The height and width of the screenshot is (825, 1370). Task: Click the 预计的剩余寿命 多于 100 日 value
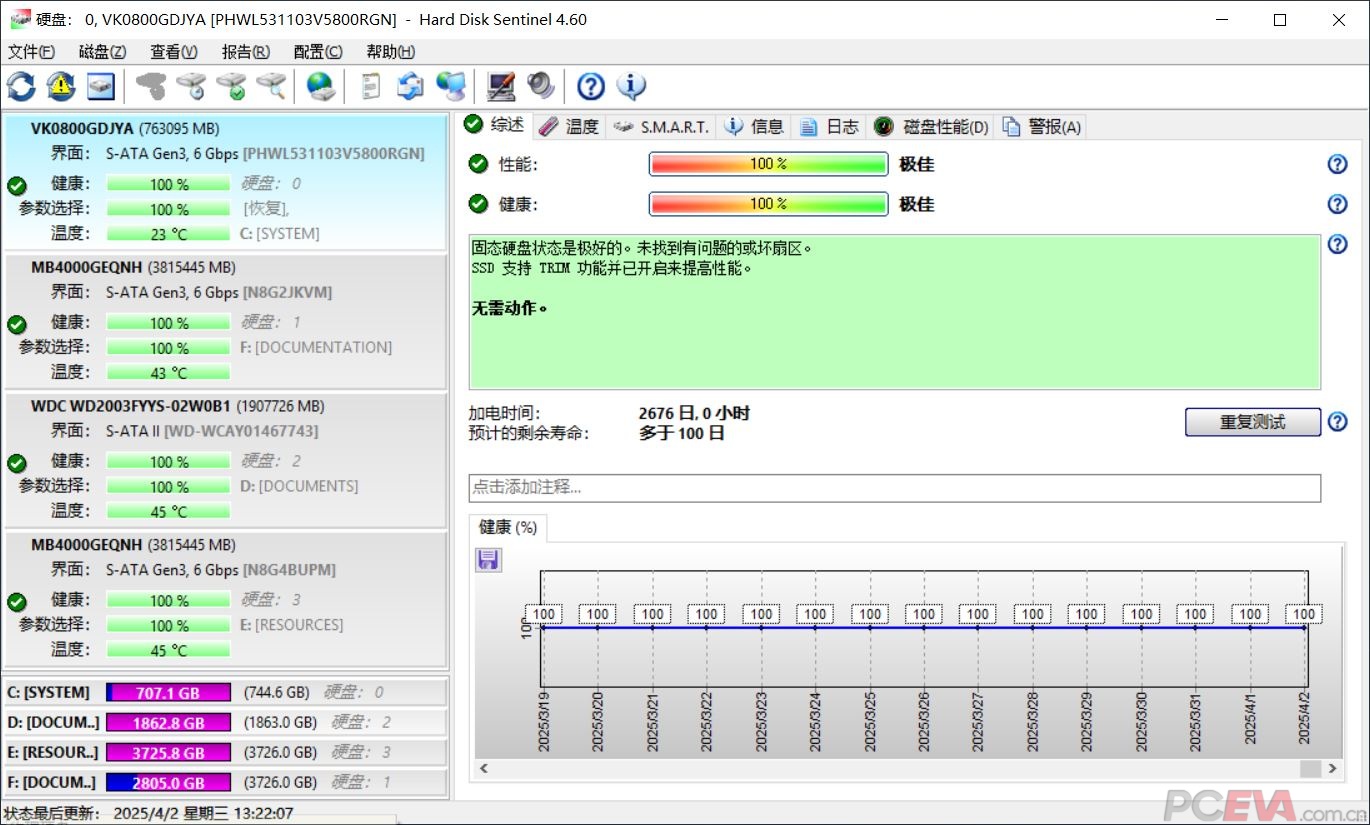click(x=681, y=433)
